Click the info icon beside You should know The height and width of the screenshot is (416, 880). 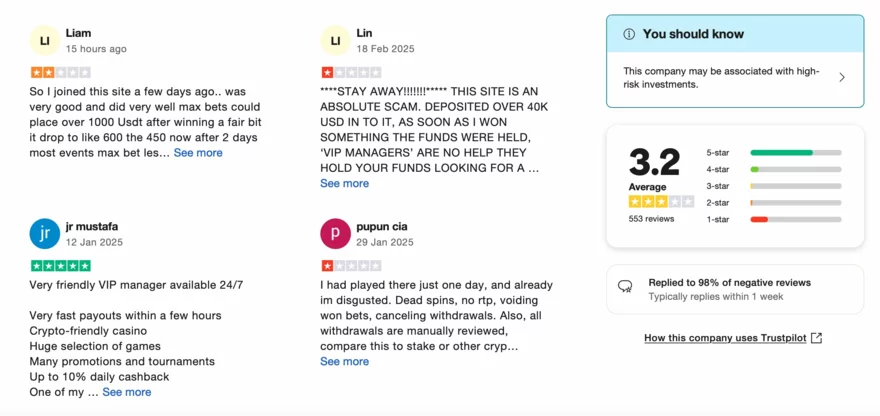click(x=629, y=34)
